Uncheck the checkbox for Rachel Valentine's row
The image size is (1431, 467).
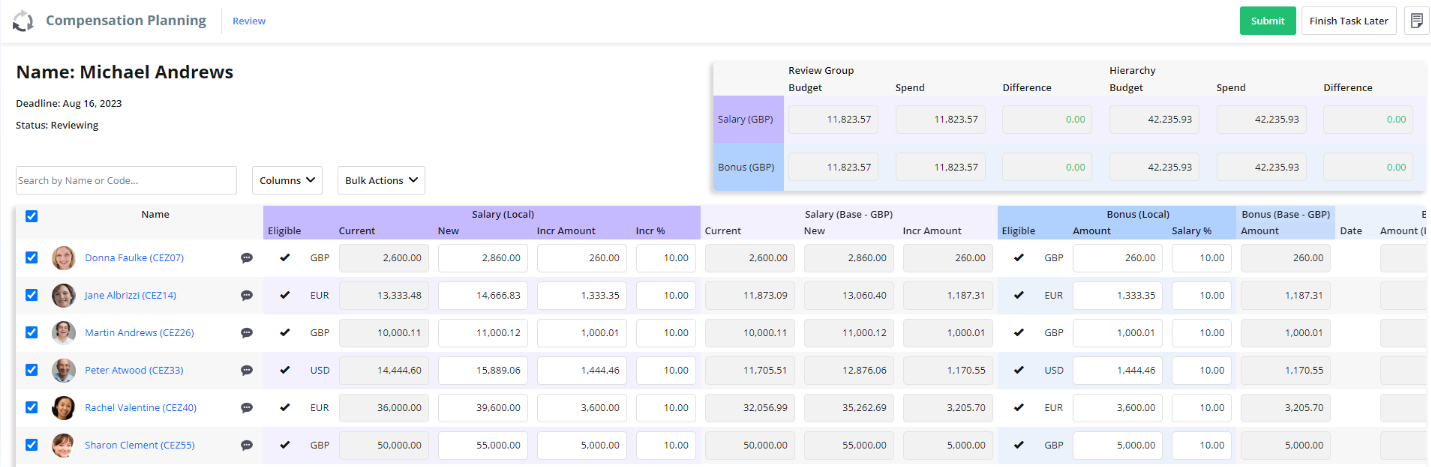[x=31, y=407]
